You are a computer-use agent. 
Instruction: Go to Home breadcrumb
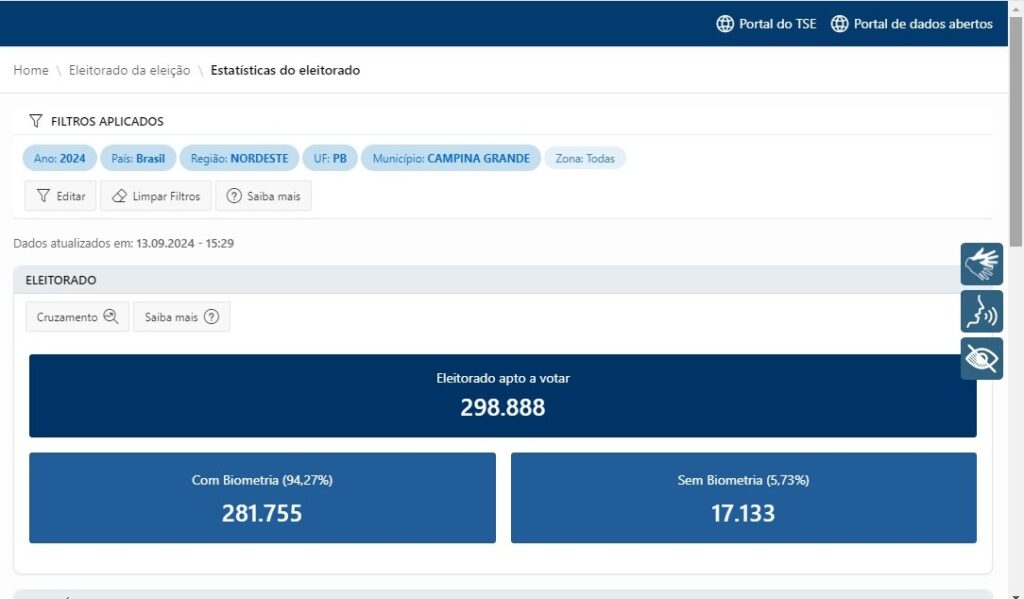[x=31, y=70]
